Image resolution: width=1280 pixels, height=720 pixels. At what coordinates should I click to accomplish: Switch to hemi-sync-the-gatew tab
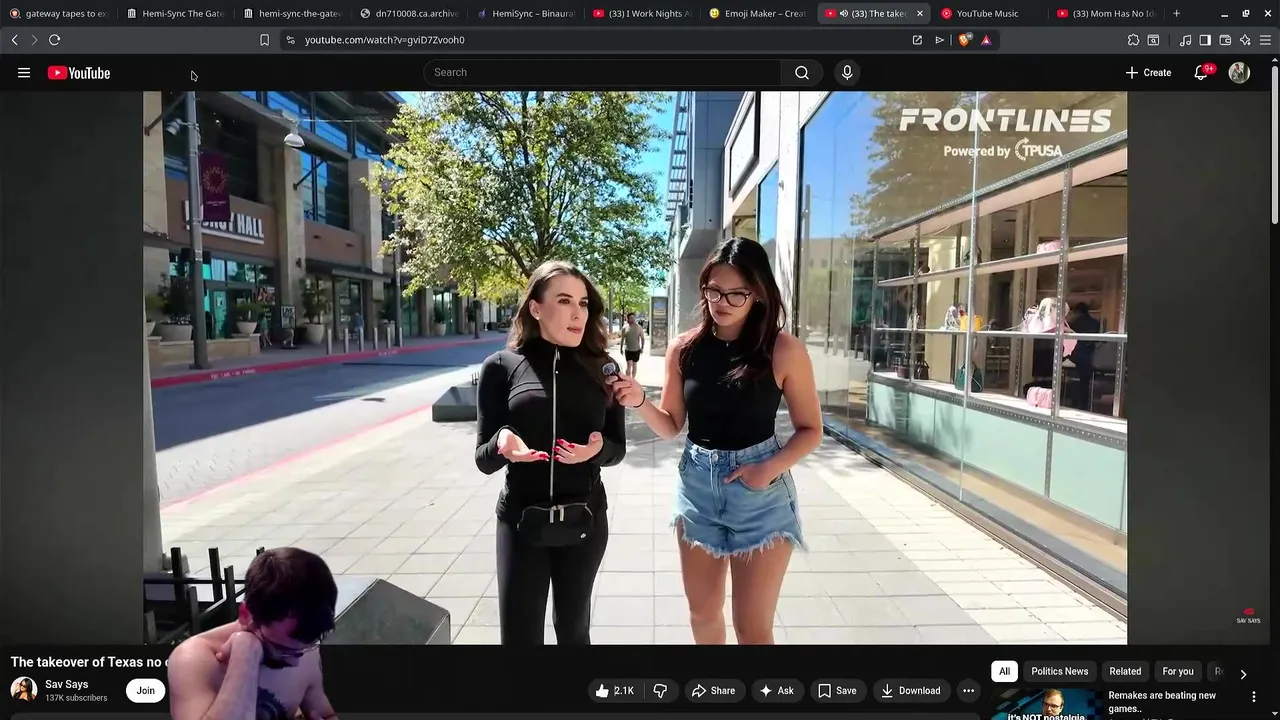coord(293,14)
